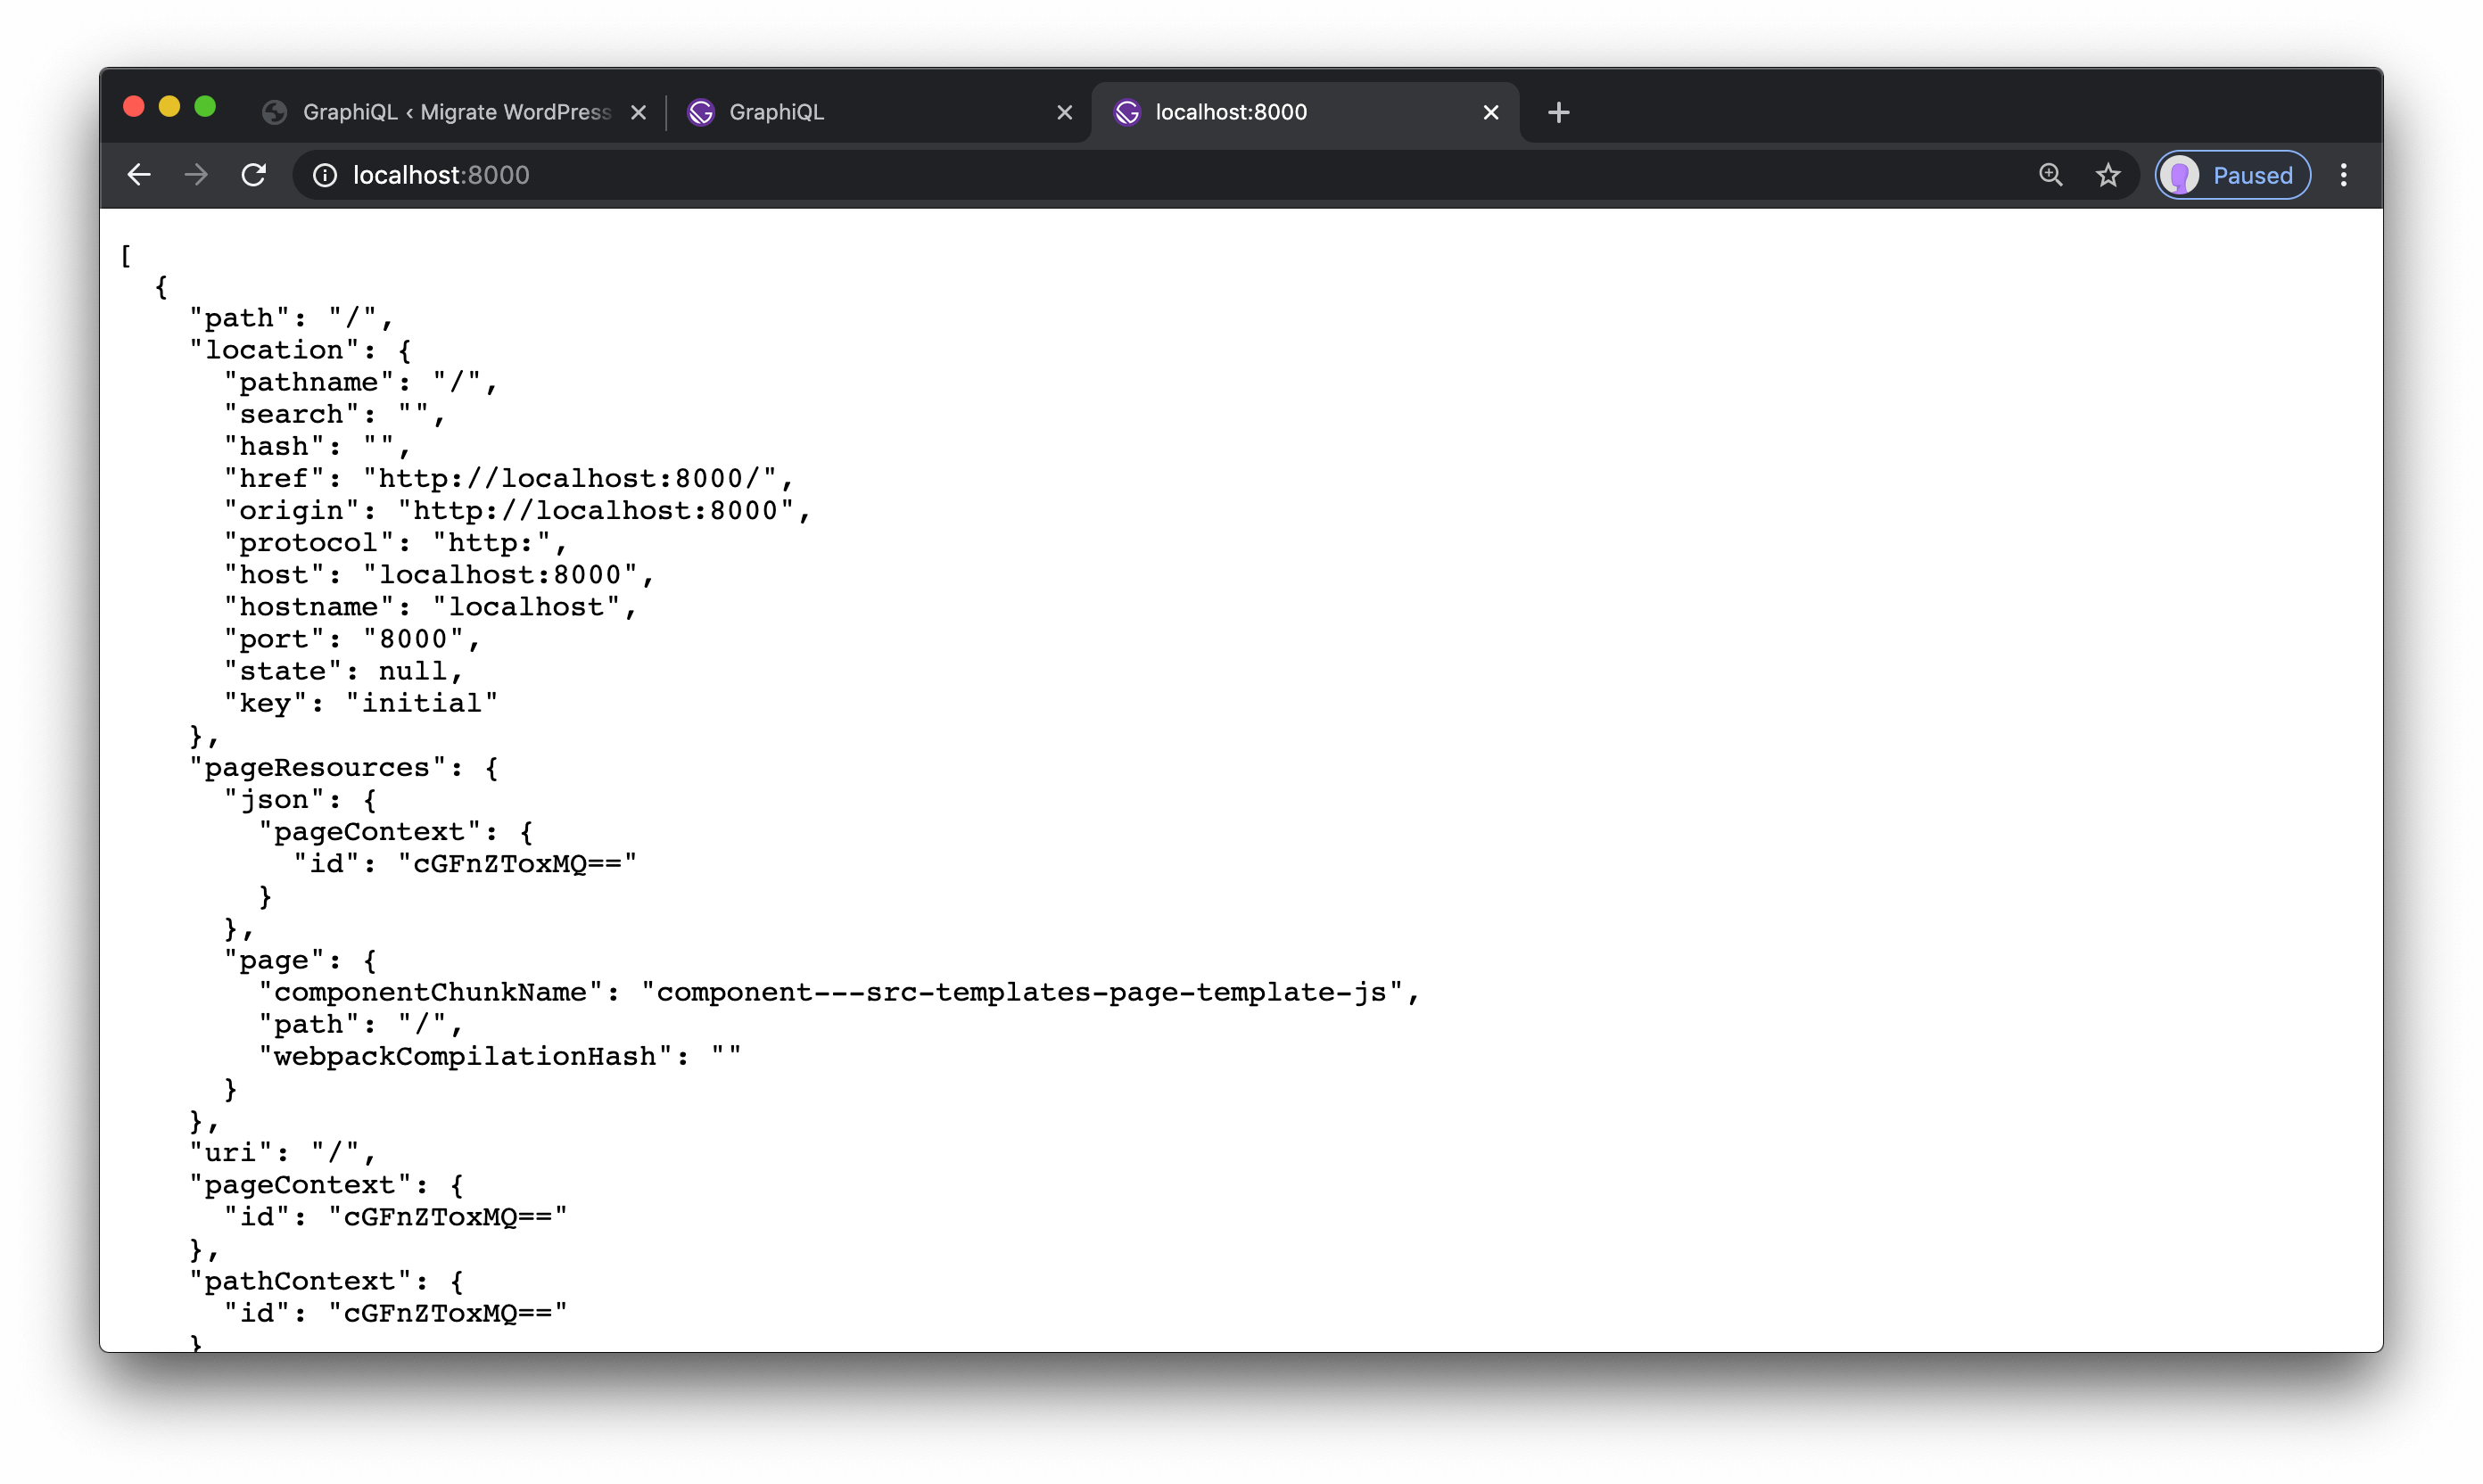The width and height of the screenshot is (2483, 1484).
Task: Reload the localhost:8000 page
Action: [255, 175]
